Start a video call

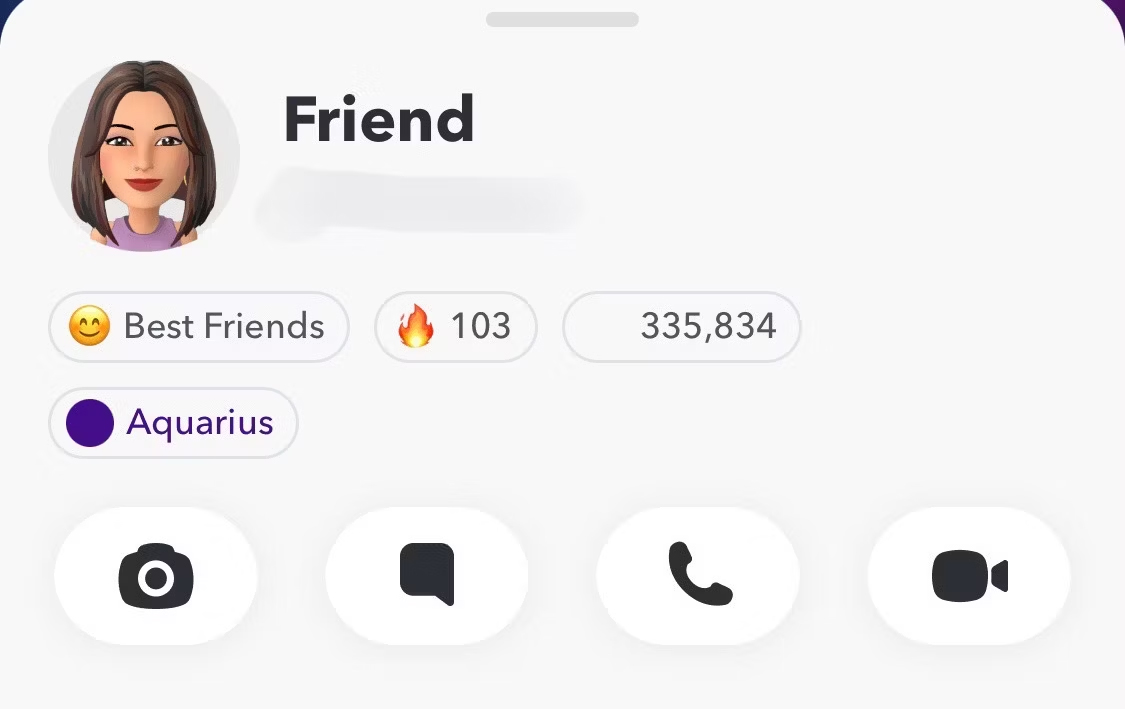[969, 576]
